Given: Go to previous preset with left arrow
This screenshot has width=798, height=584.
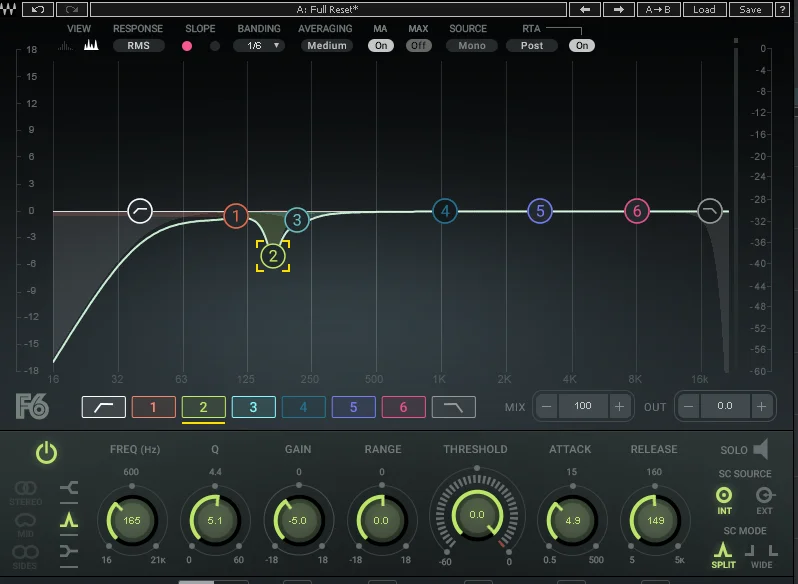Looking at the screenshot, I should coord(585,9).
